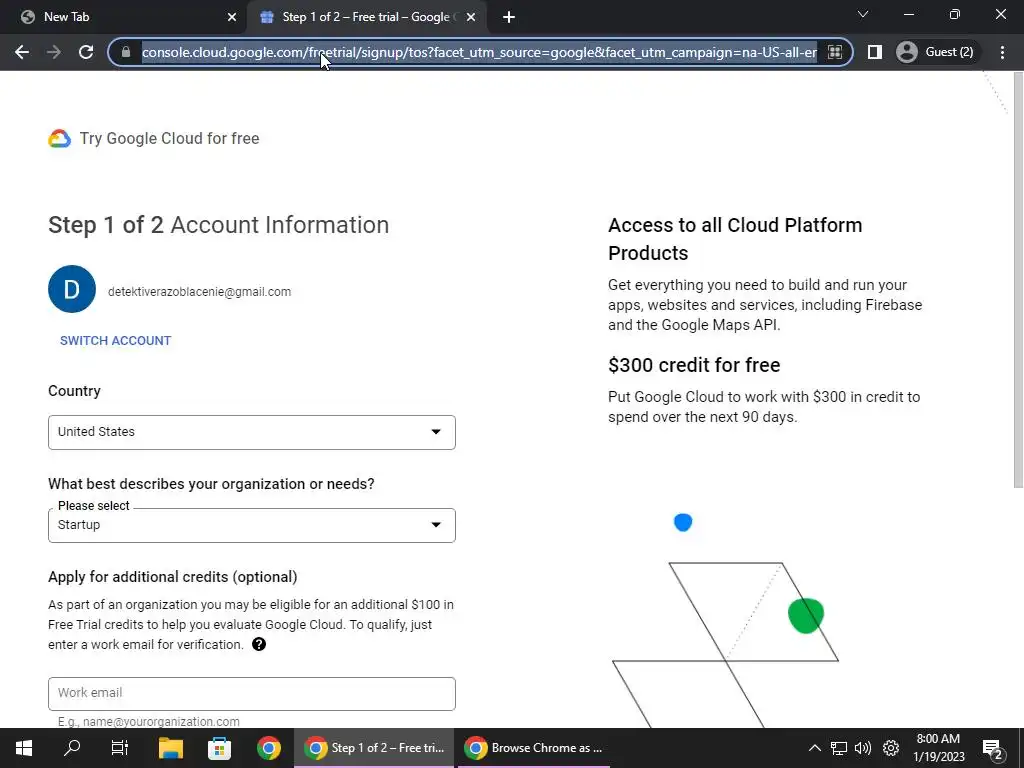Open the Windows Start menu

tap(24, 748)
